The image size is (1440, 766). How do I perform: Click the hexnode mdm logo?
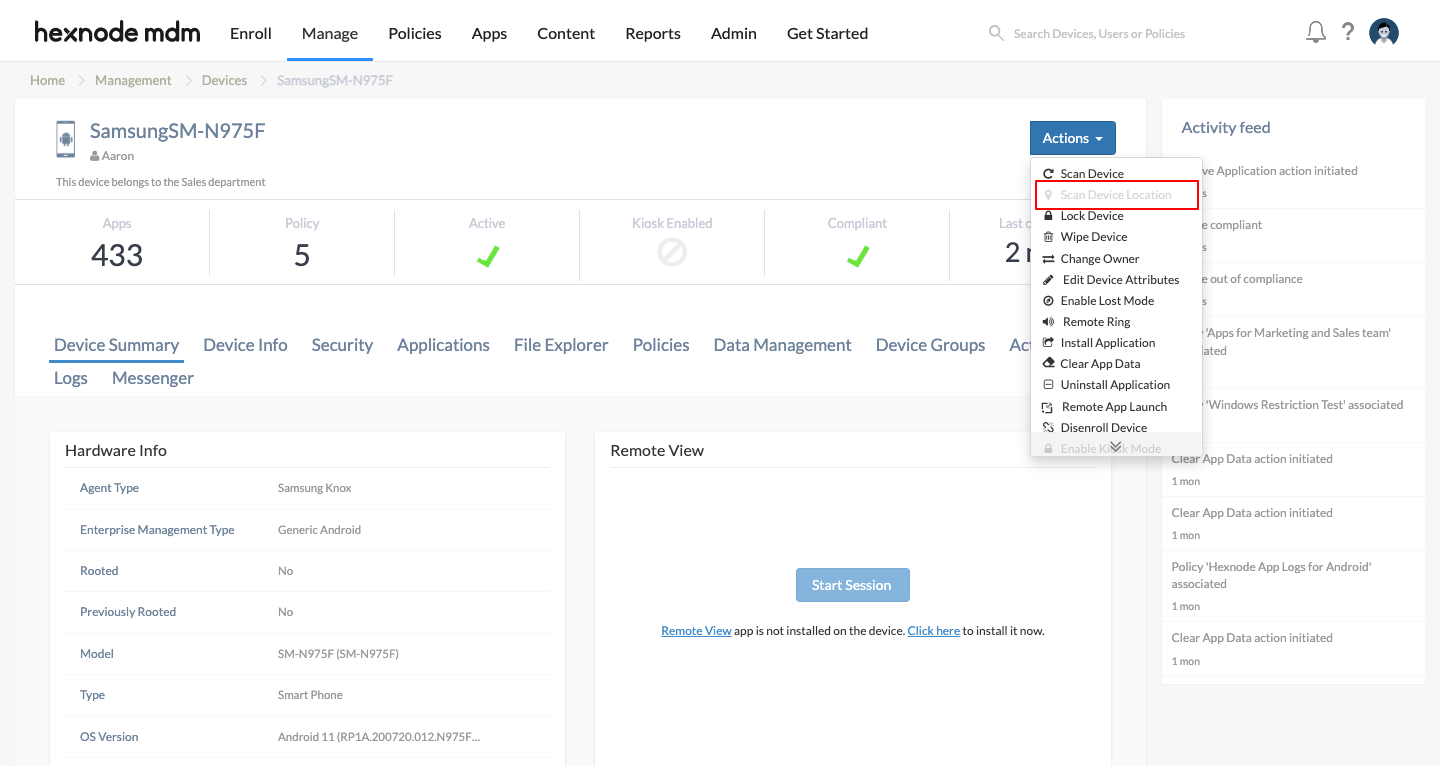click(117, 33)
